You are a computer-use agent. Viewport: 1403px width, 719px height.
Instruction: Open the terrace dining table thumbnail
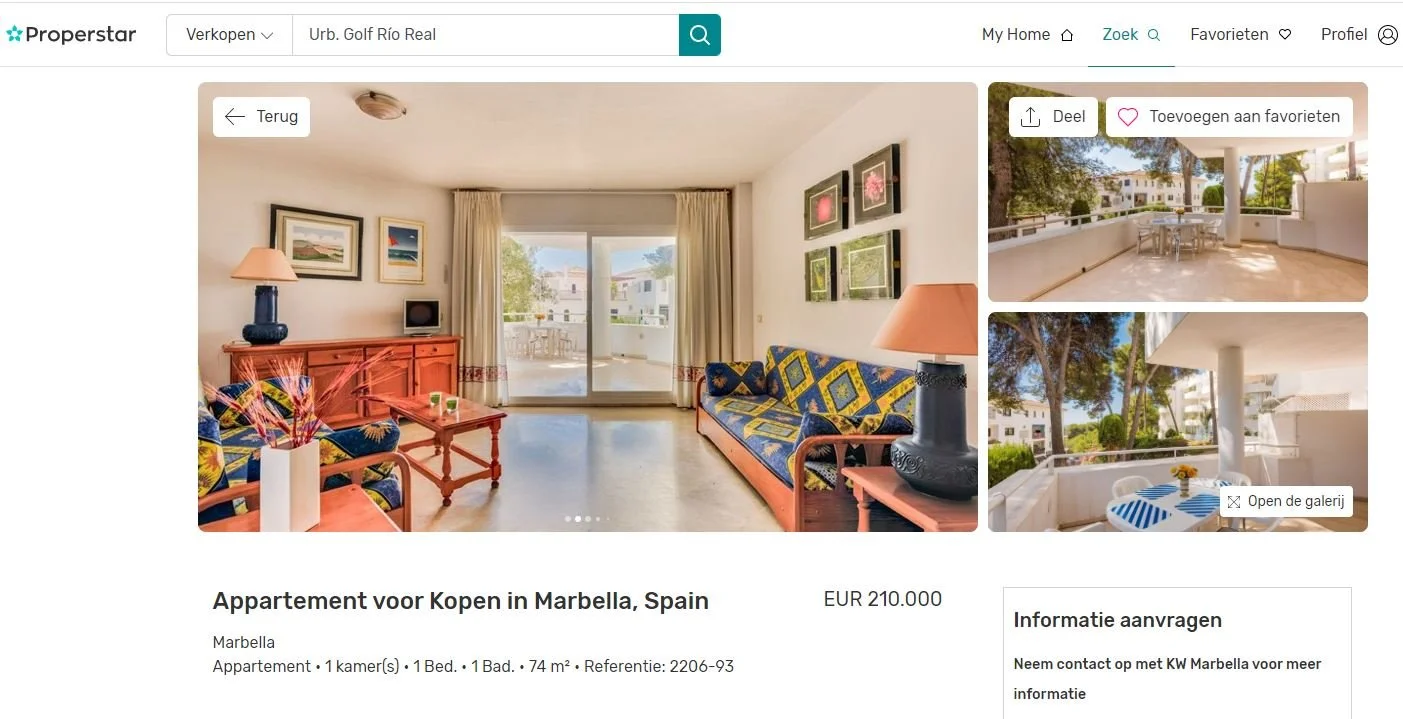[1178, 192]
